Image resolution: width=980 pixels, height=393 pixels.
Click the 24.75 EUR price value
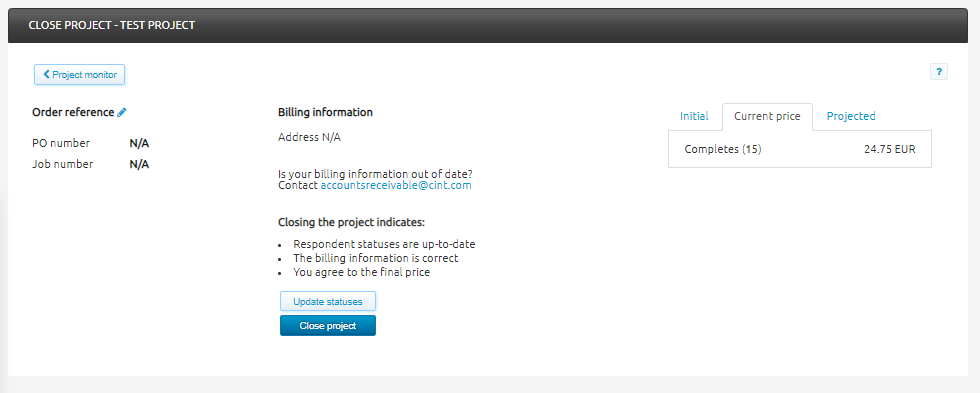click(x=889, y=149)
